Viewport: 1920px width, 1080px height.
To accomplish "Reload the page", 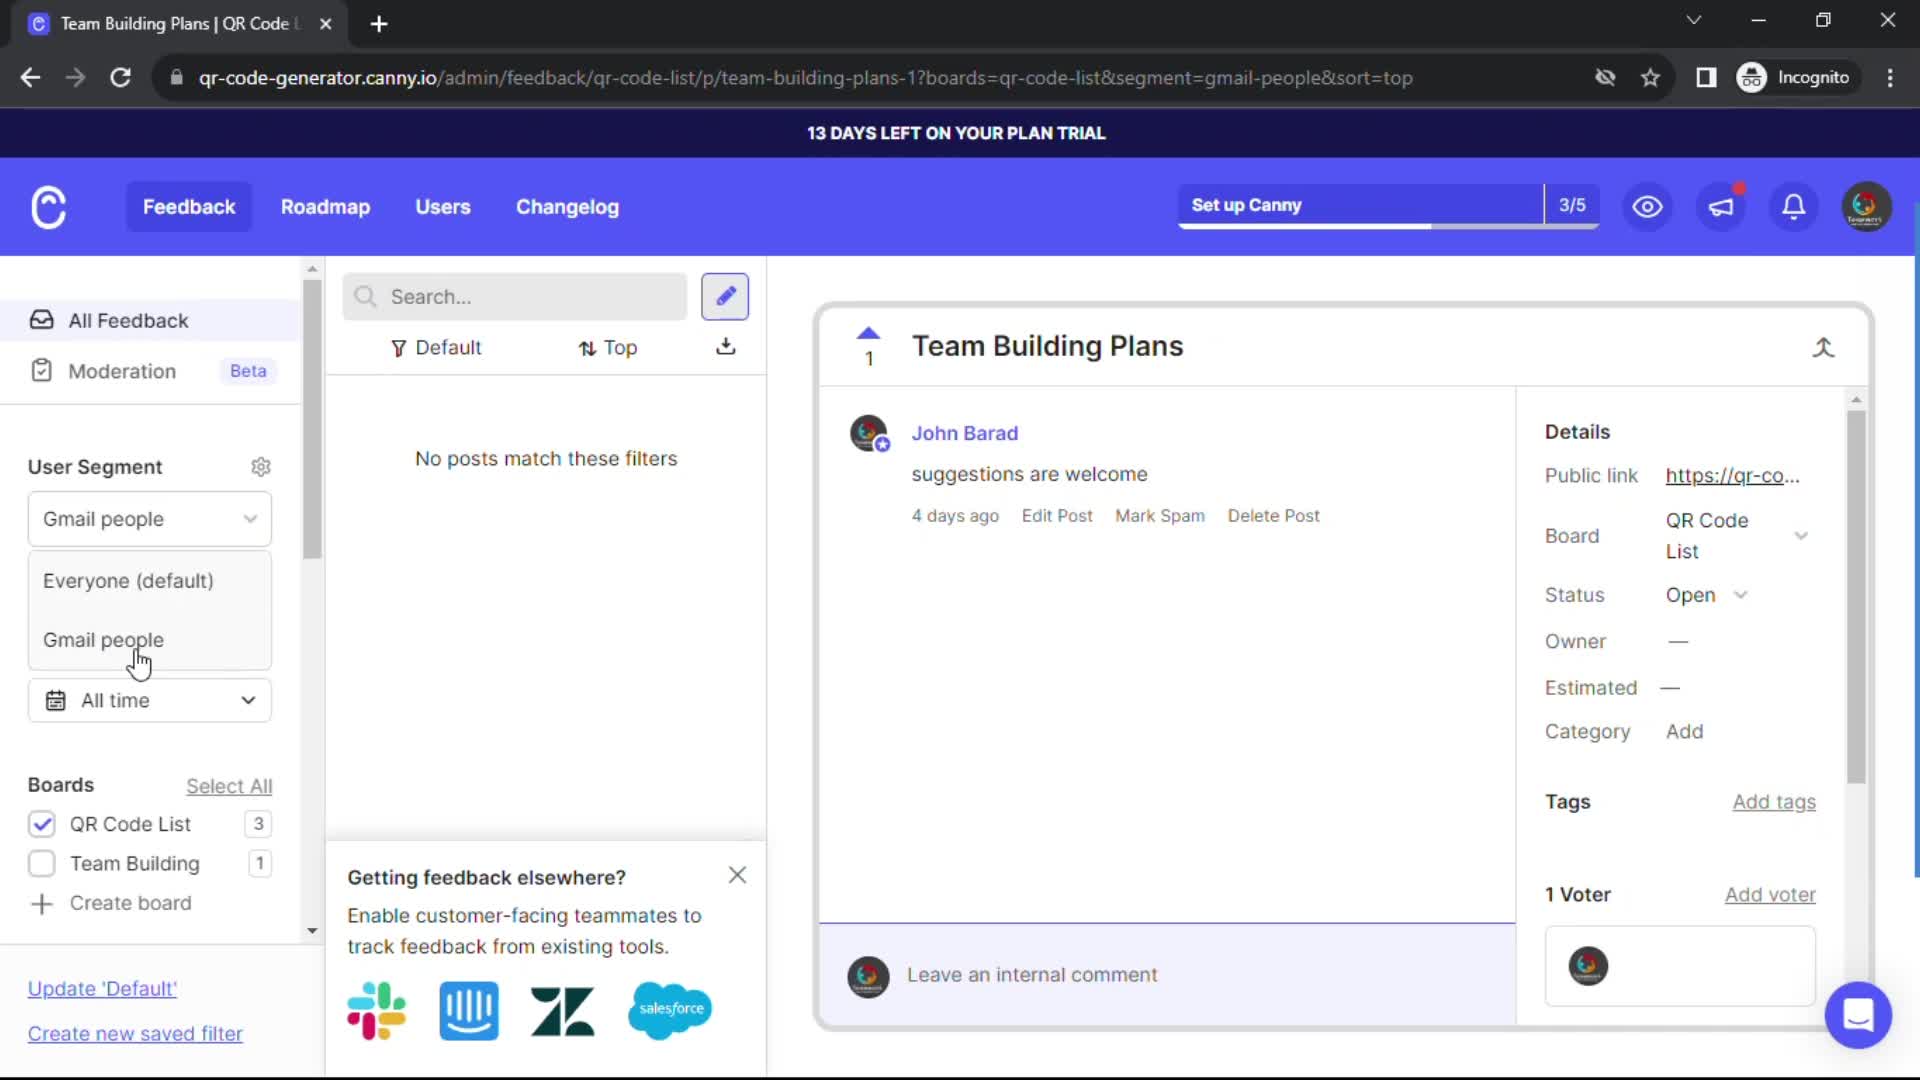I will 120,78.
